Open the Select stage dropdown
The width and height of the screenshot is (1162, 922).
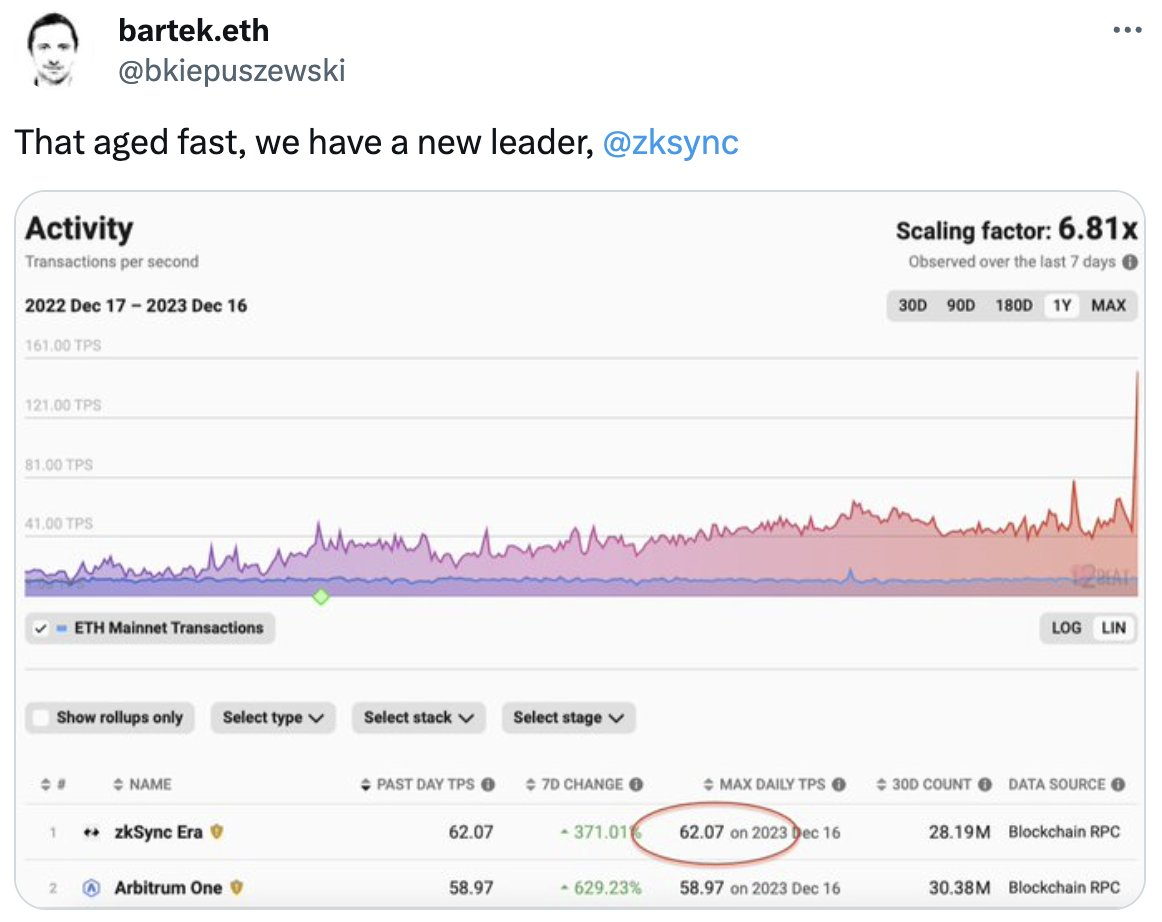(x=568, y=717)
